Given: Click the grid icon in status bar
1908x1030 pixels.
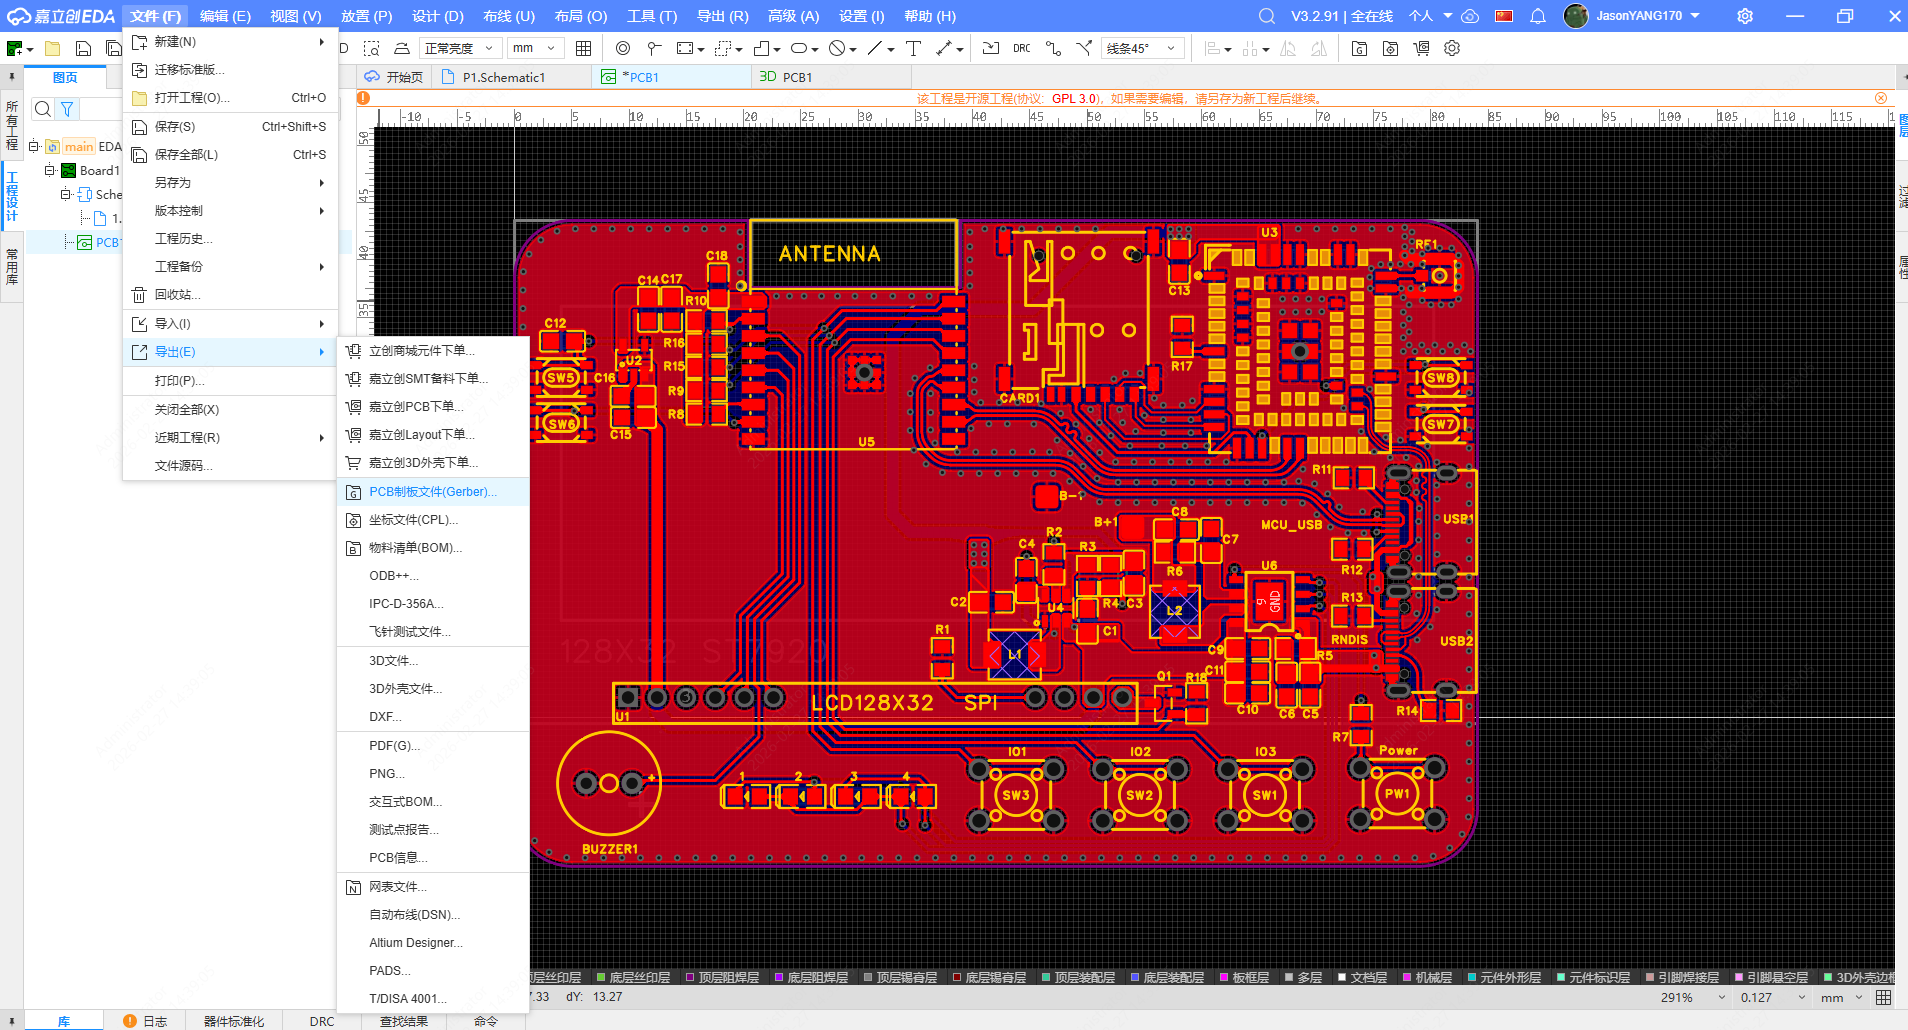Looking at the screenshot, I should 1883,997.
